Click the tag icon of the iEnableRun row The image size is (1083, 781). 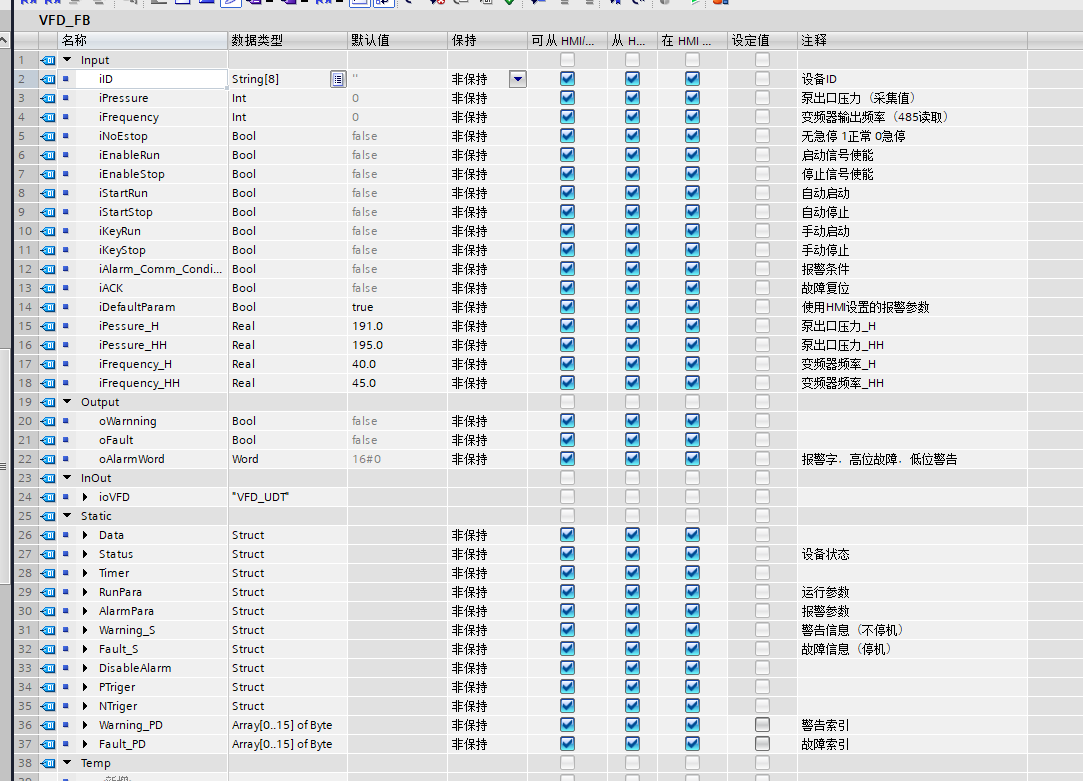(48, 155)
